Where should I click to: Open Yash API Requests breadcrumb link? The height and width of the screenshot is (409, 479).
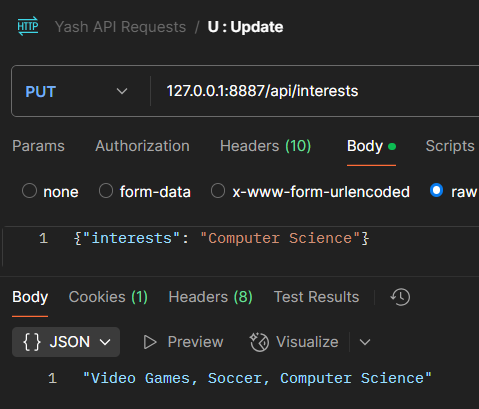pos(120,27)
